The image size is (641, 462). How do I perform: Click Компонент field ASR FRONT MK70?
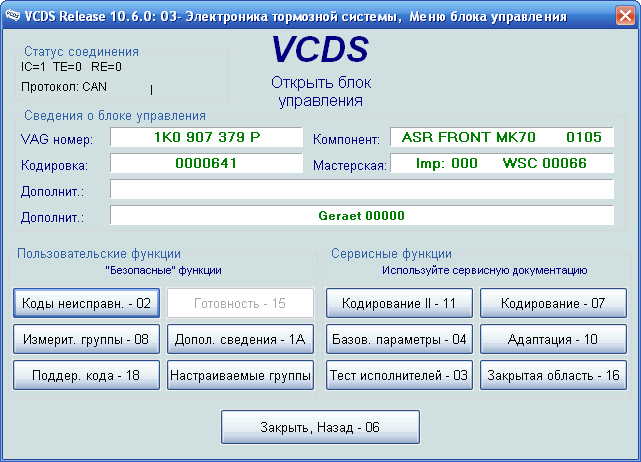click(502, 137)
